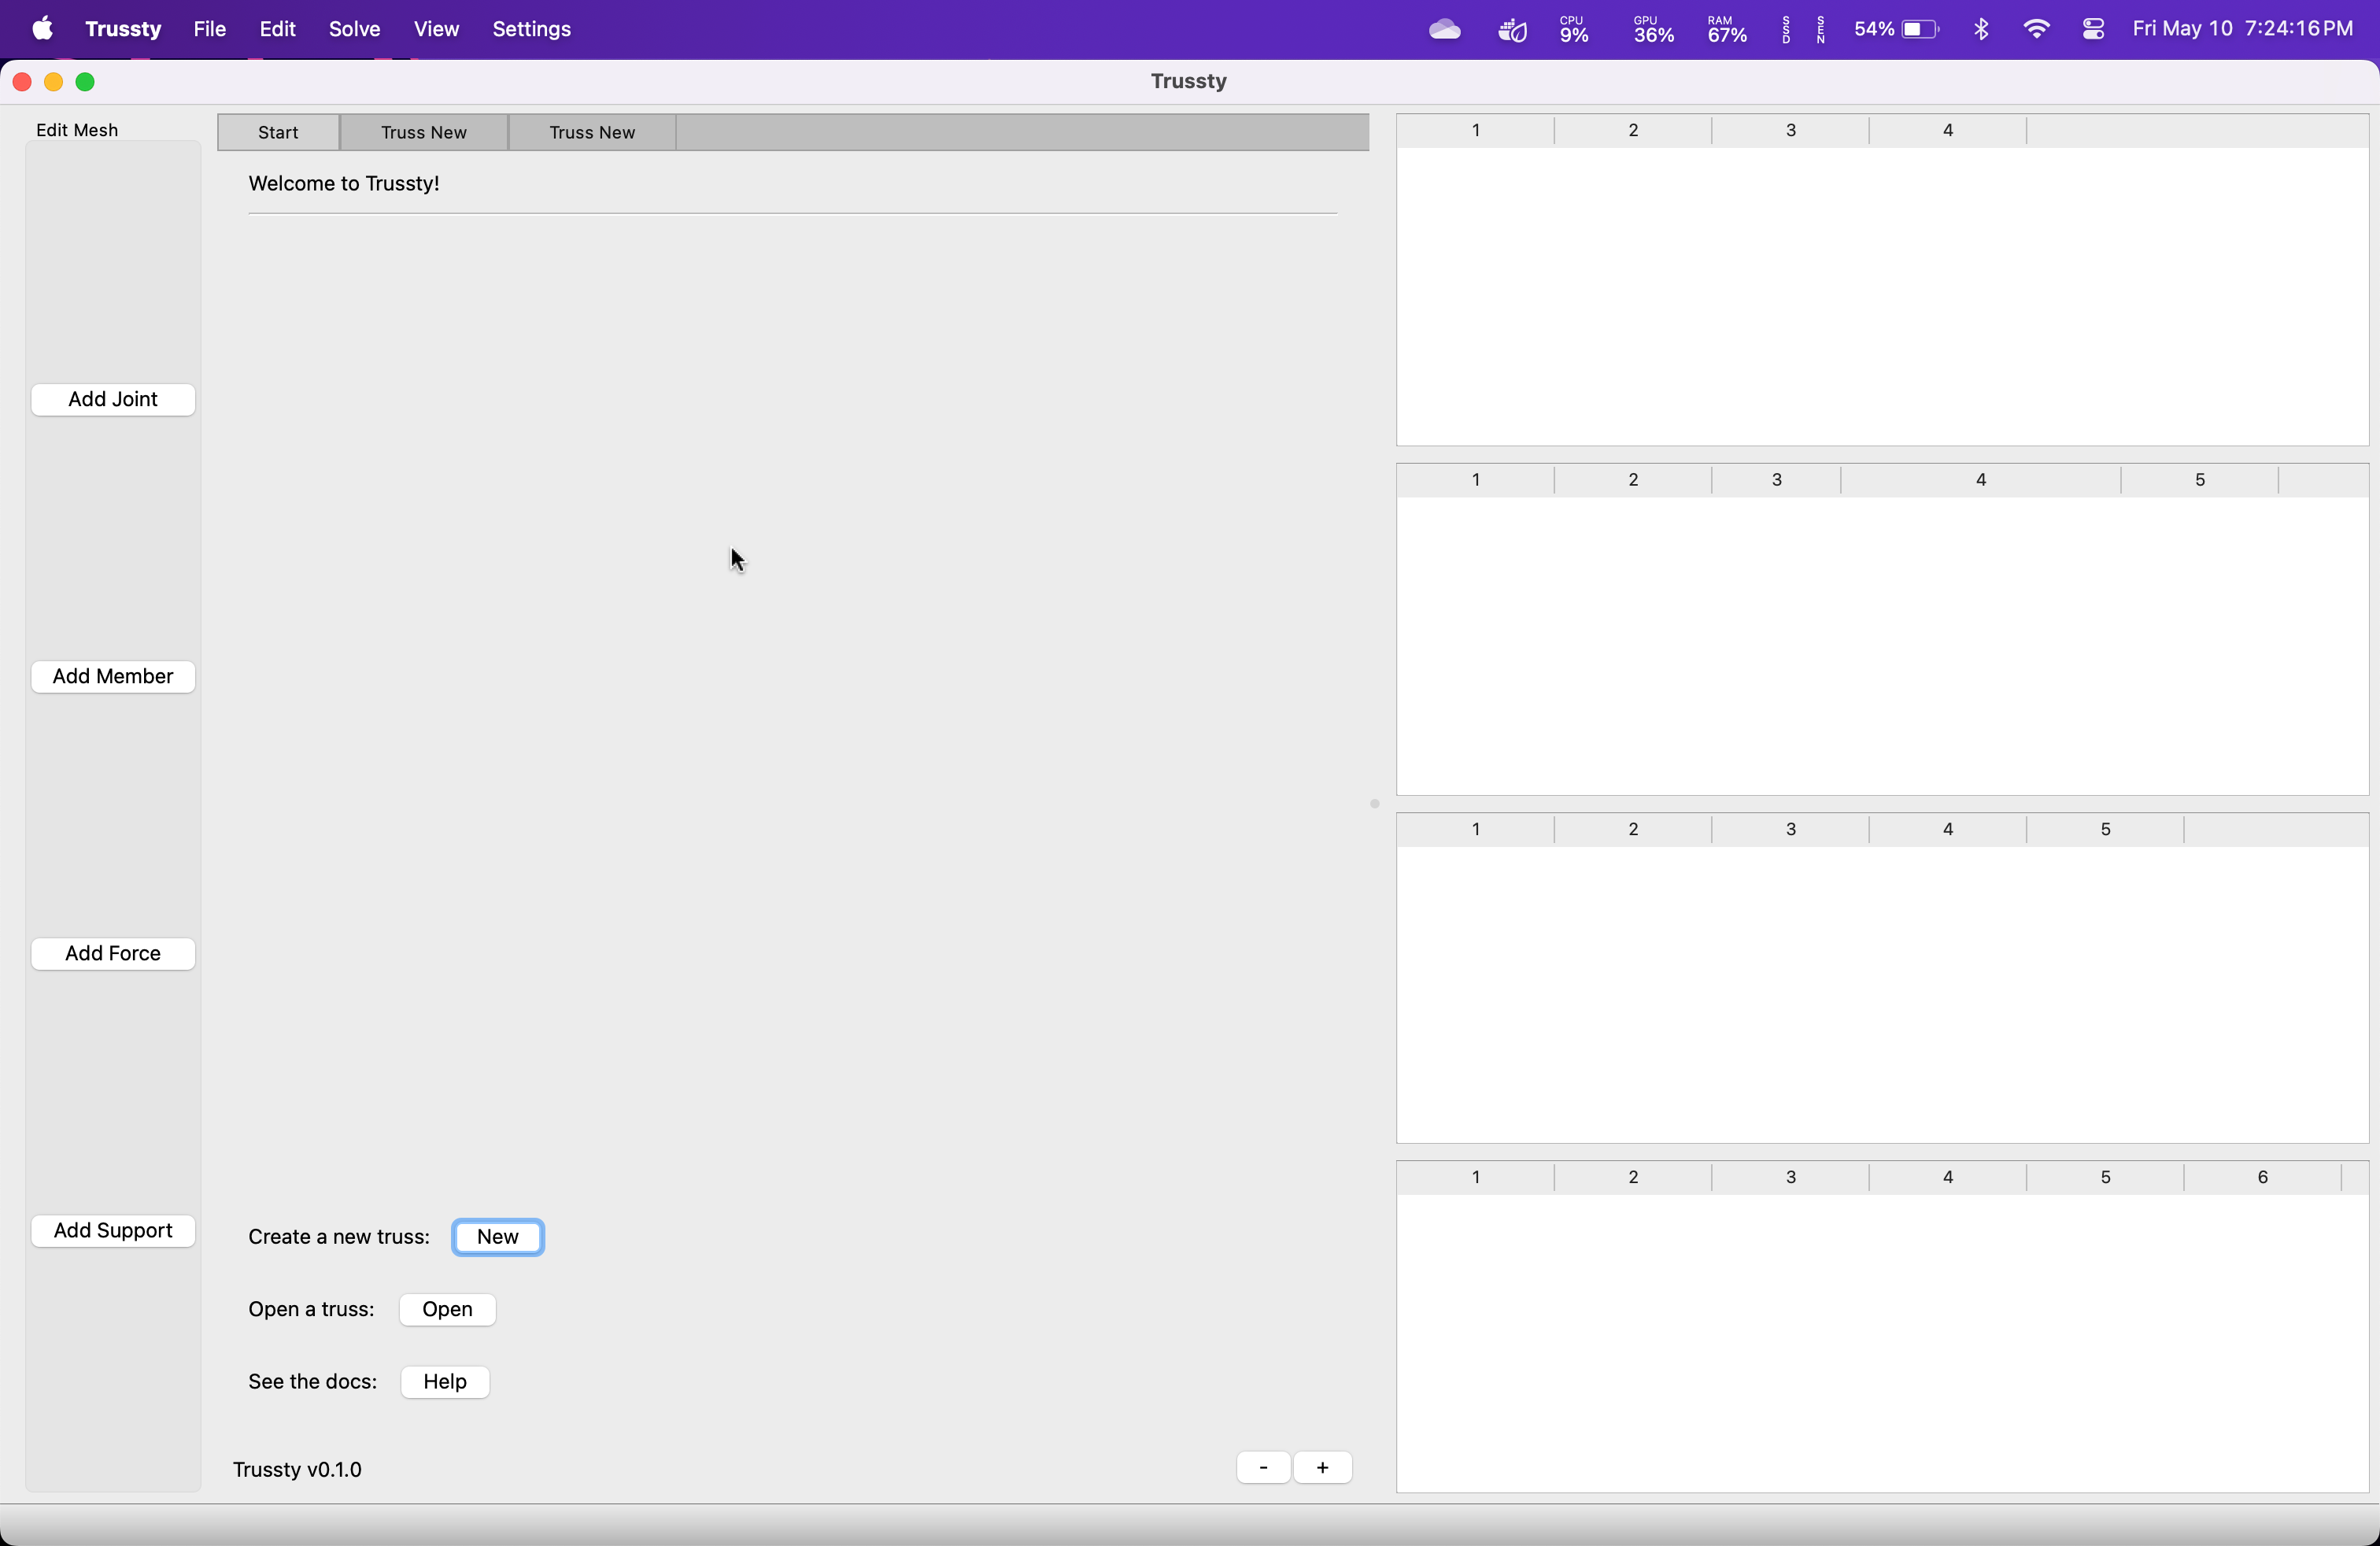This screenshot has height=1546, width=2380.
Task: Click the minus zoom button
Action: 1263,1467
